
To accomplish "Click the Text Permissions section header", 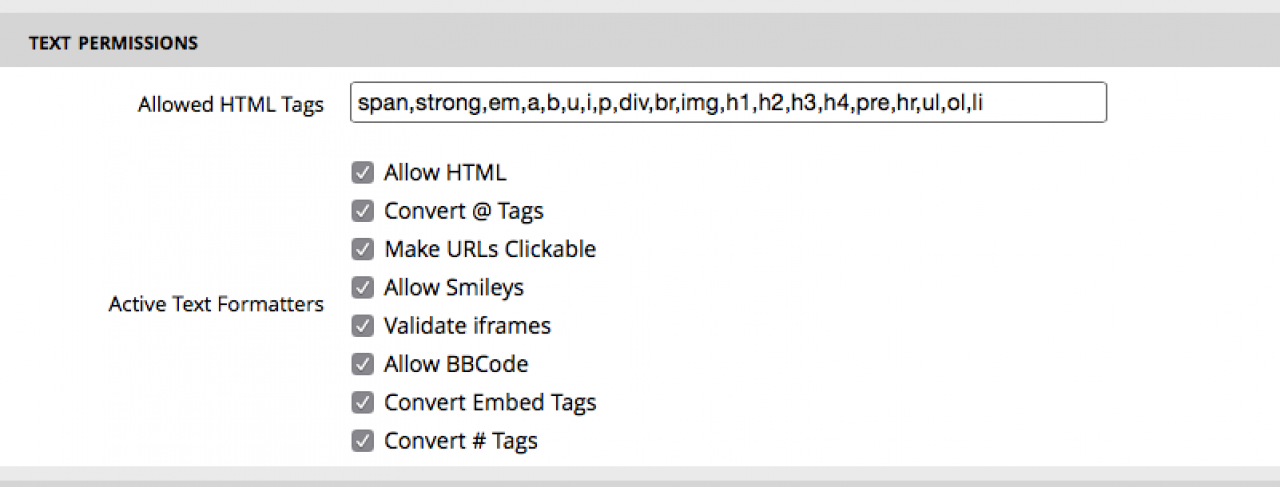I will pyautogui.click(x=113, y=43).
